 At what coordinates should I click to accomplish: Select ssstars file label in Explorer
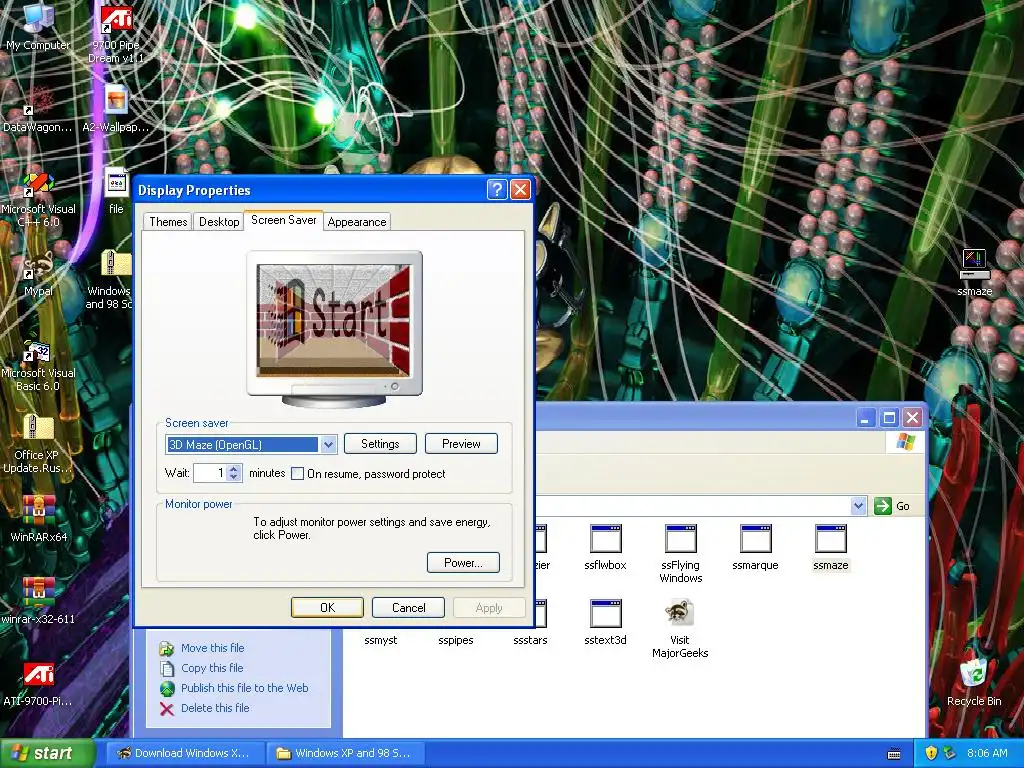tap(530, 640)
